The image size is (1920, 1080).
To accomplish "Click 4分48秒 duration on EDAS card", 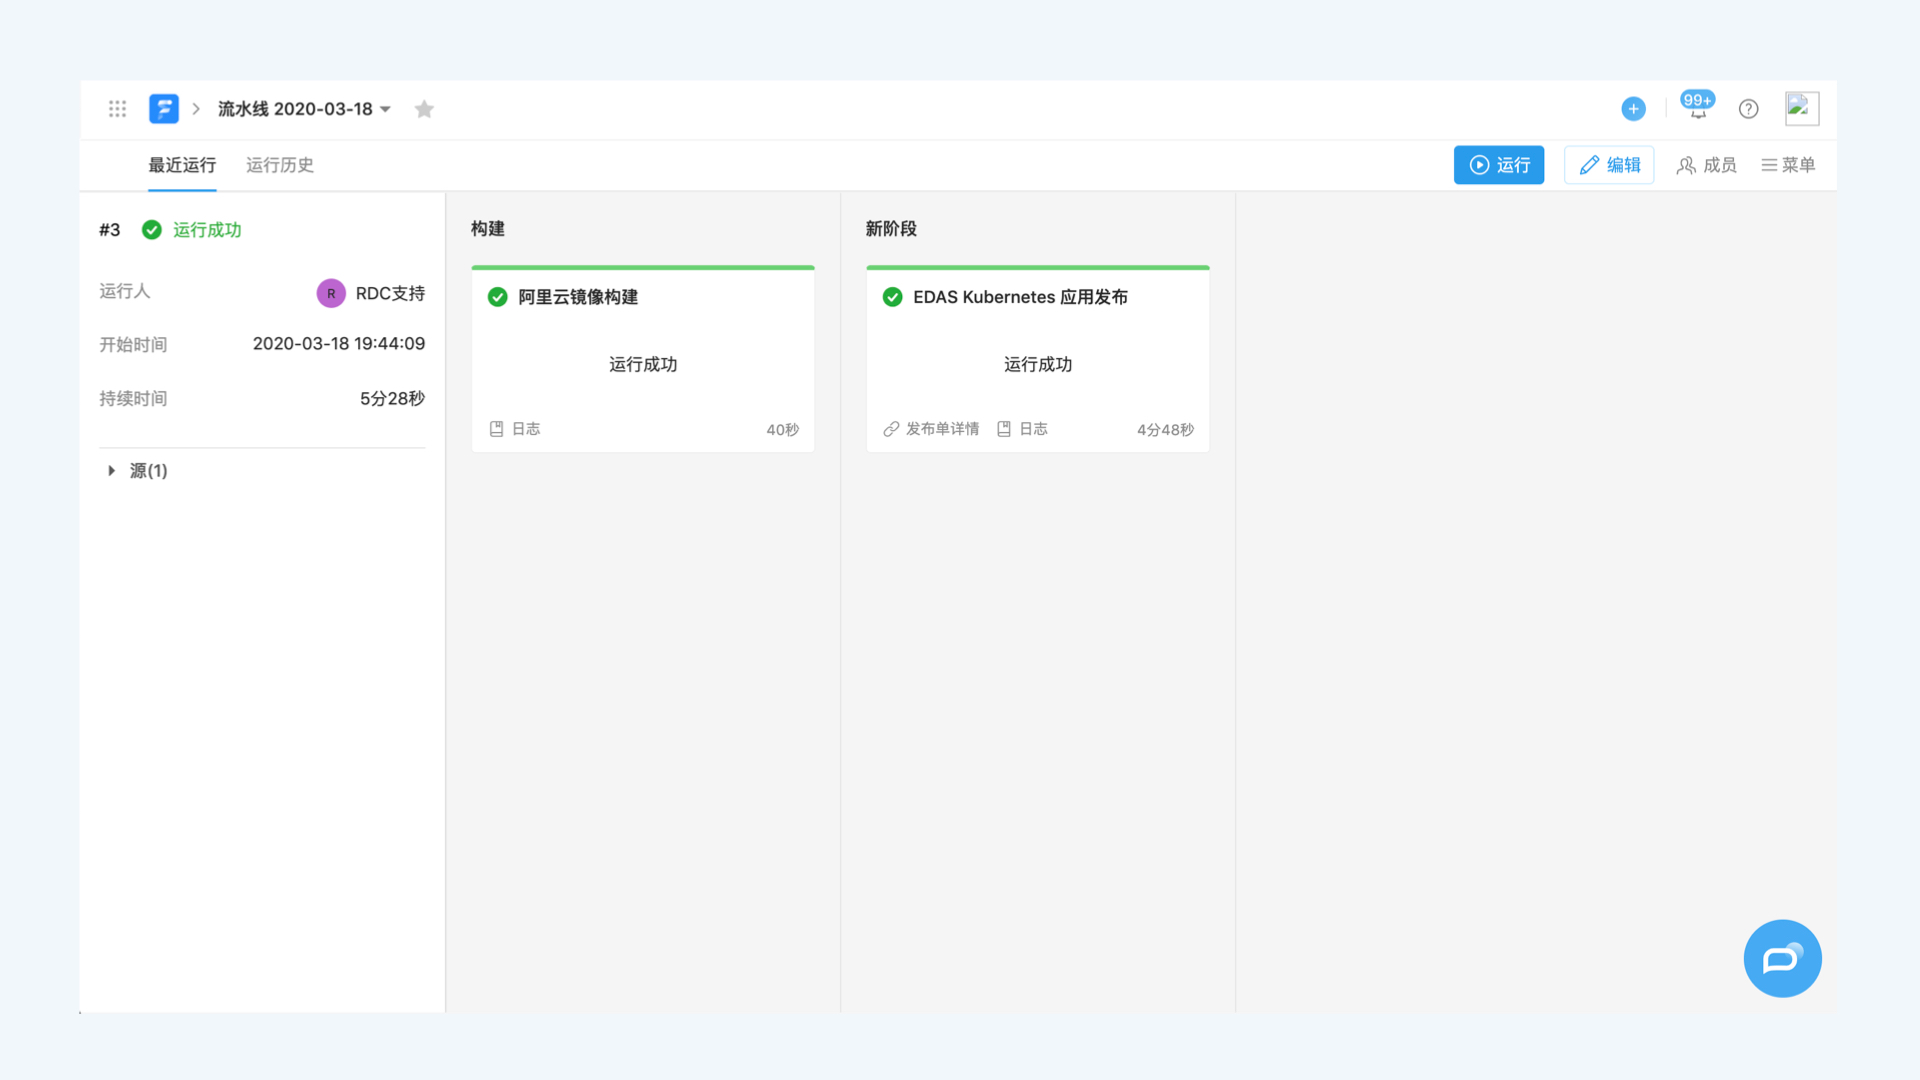I will [1165, 430].
